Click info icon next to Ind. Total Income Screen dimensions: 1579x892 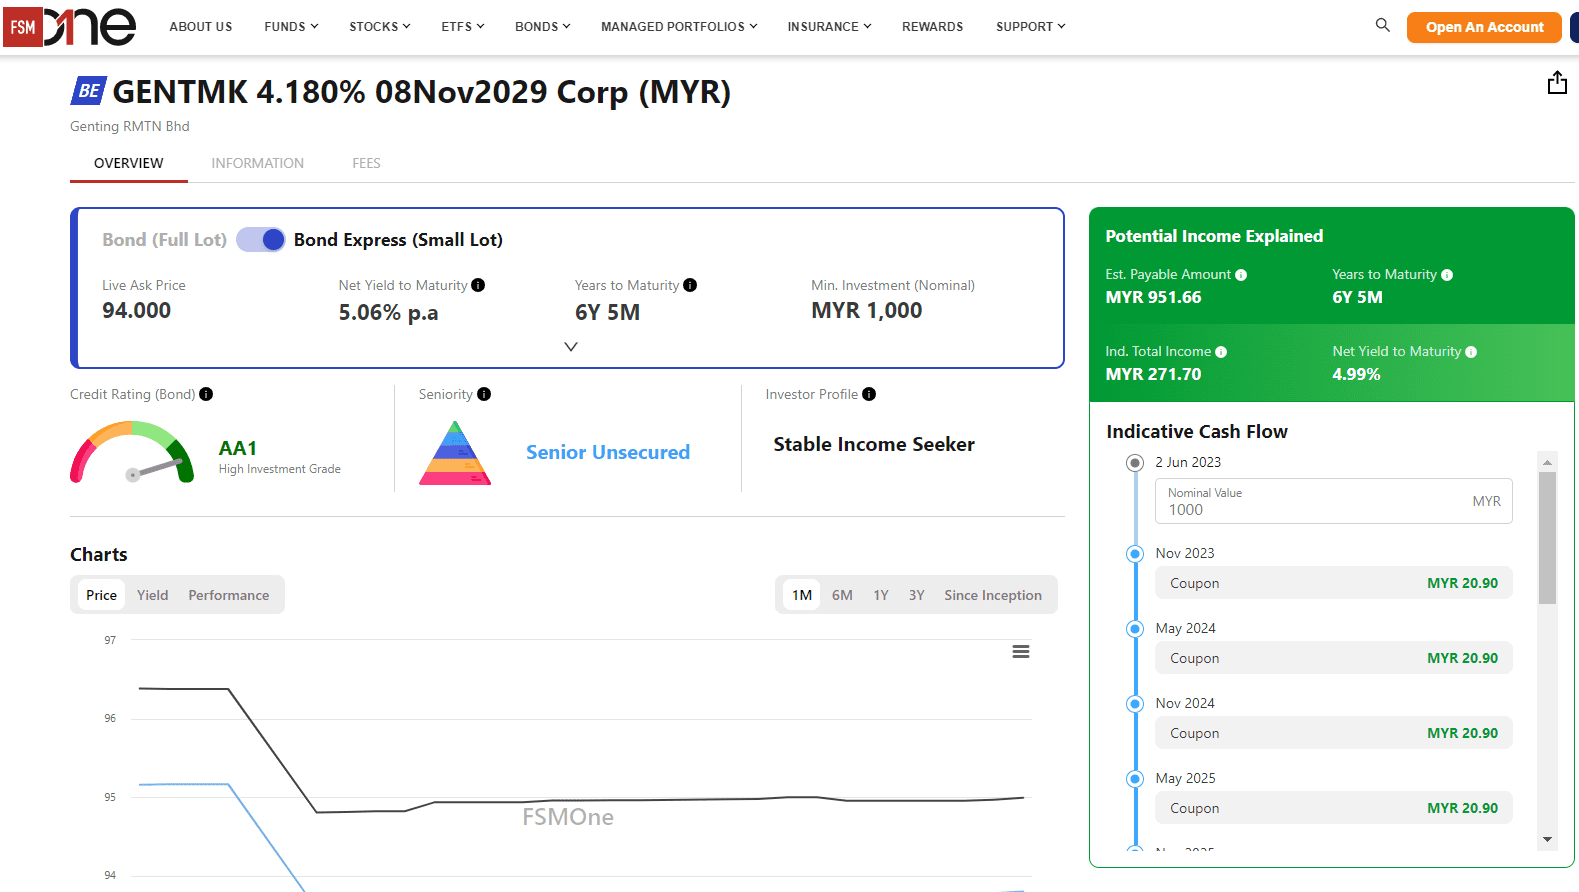click(1221, 352)
